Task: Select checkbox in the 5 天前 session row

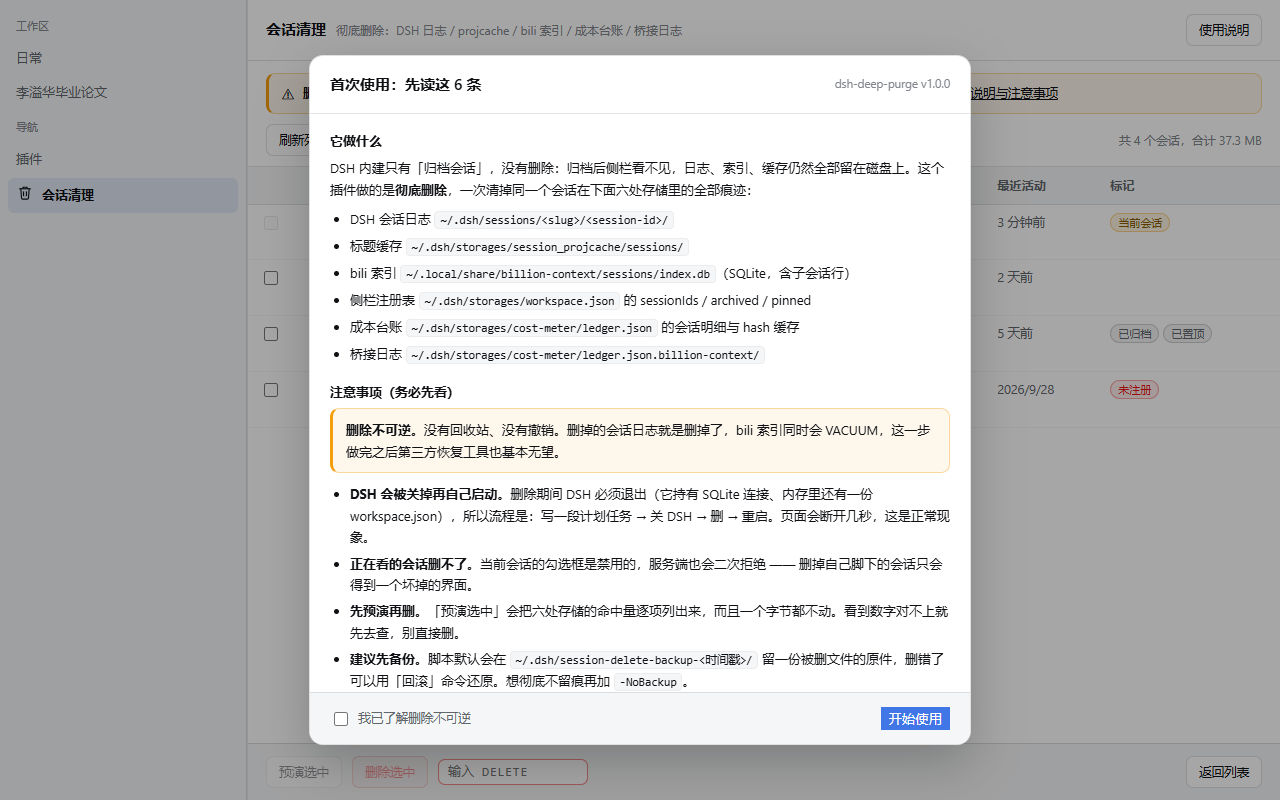Action: [271, 334]
